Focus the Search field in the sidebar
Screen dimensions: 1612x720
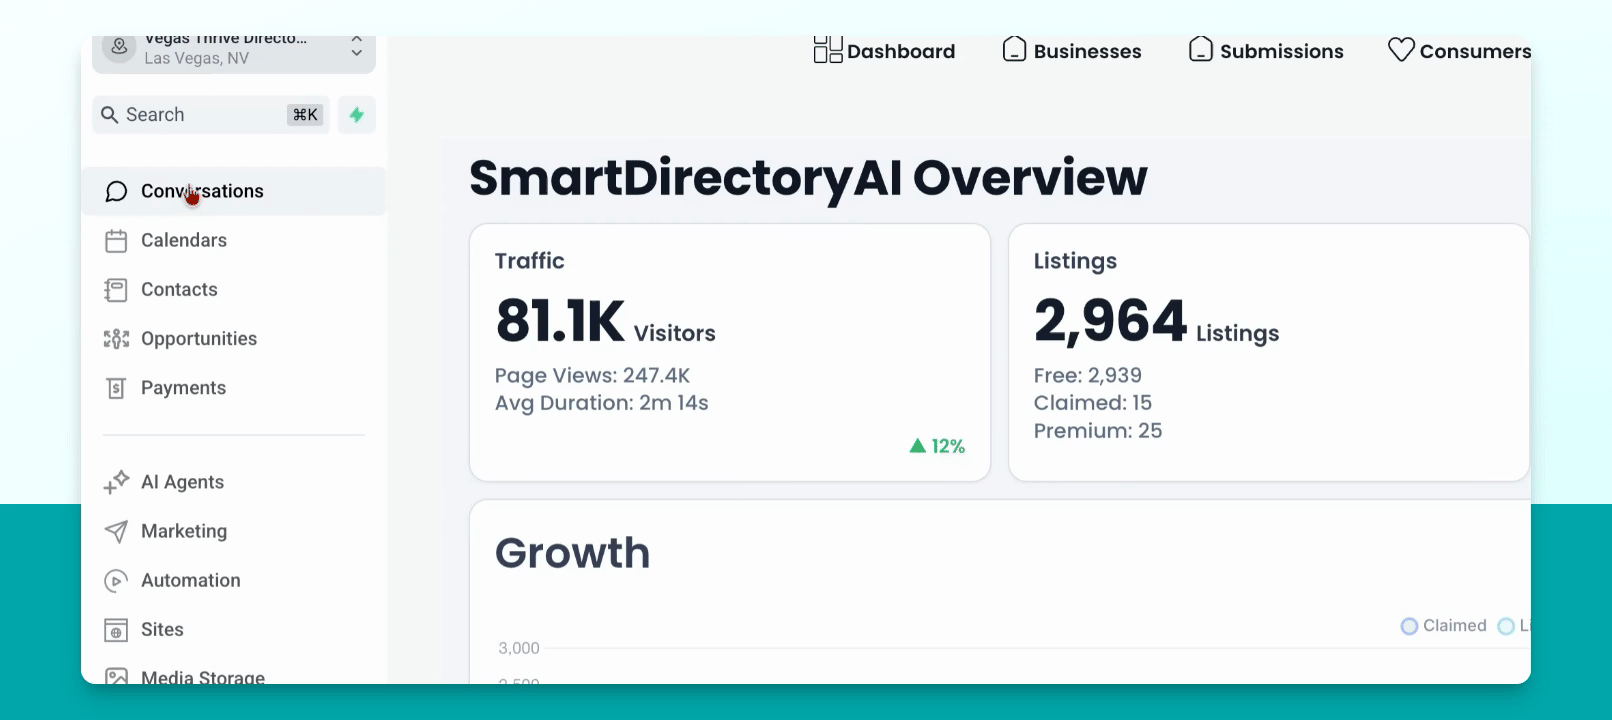click(211, 115)
